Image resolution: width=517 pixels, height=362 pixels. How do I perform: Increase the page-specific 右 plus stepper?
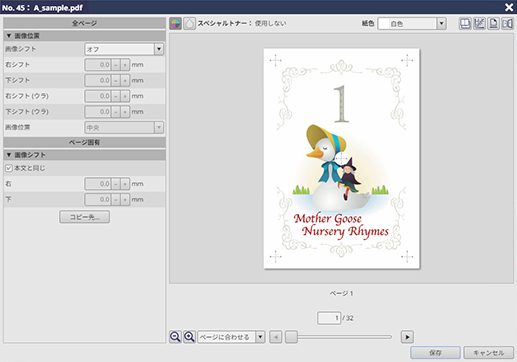point(125,184)
